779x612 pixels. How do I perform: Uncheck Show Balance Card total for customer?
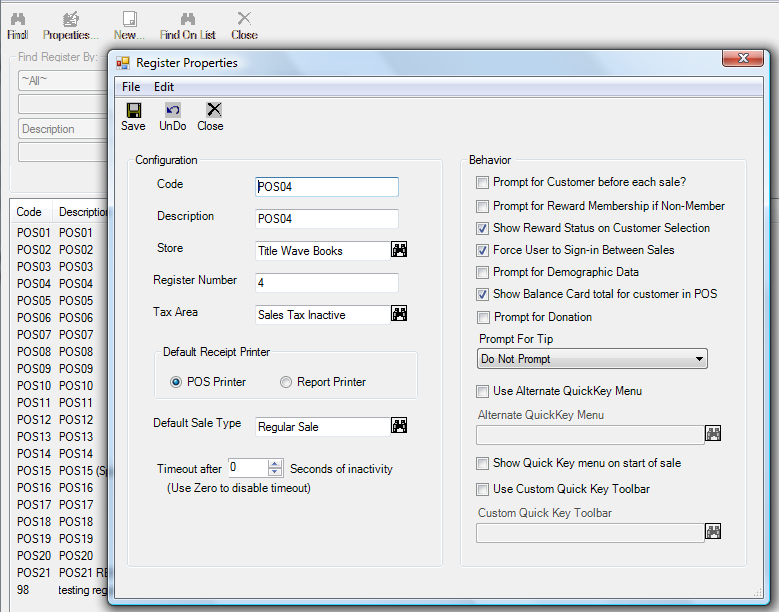[482, 295]
